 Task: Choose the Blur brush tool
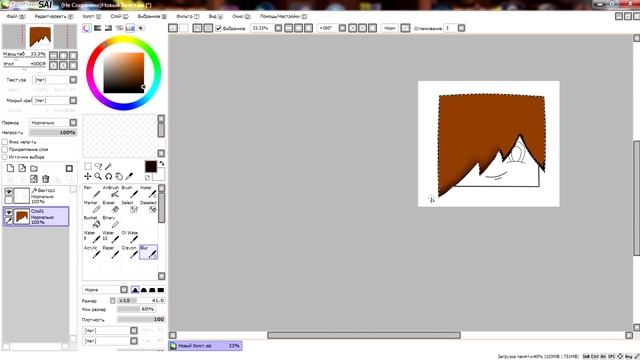click(149, 252)
